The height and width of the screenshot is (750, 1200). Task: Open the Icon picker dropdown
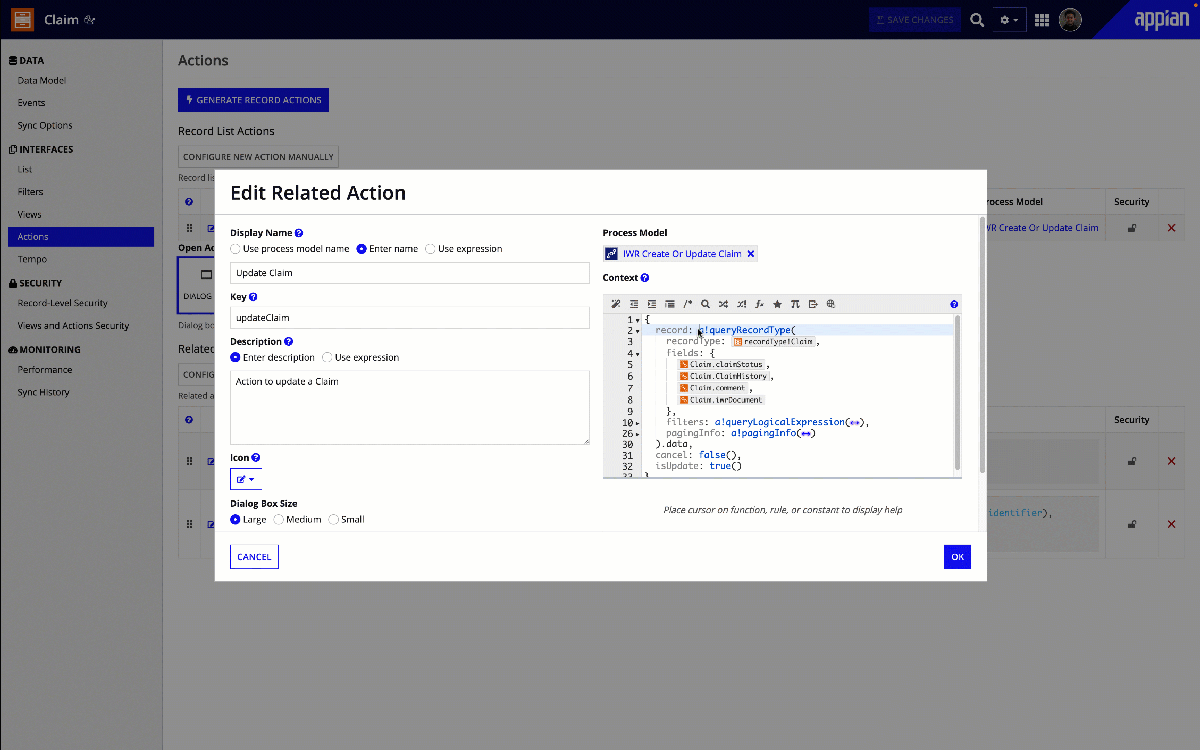[x=246, y=480]
